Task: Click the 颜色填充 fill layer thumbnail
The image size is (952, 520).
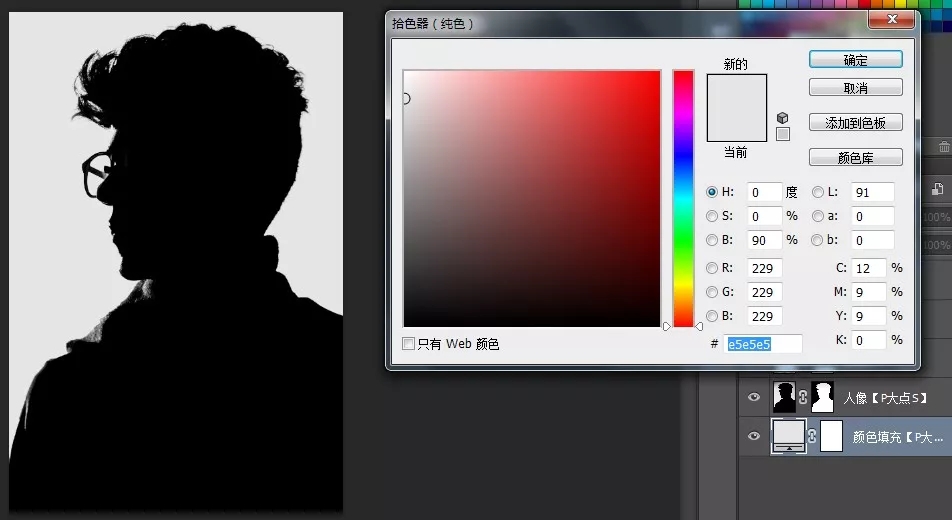Action: coord(789,436)
